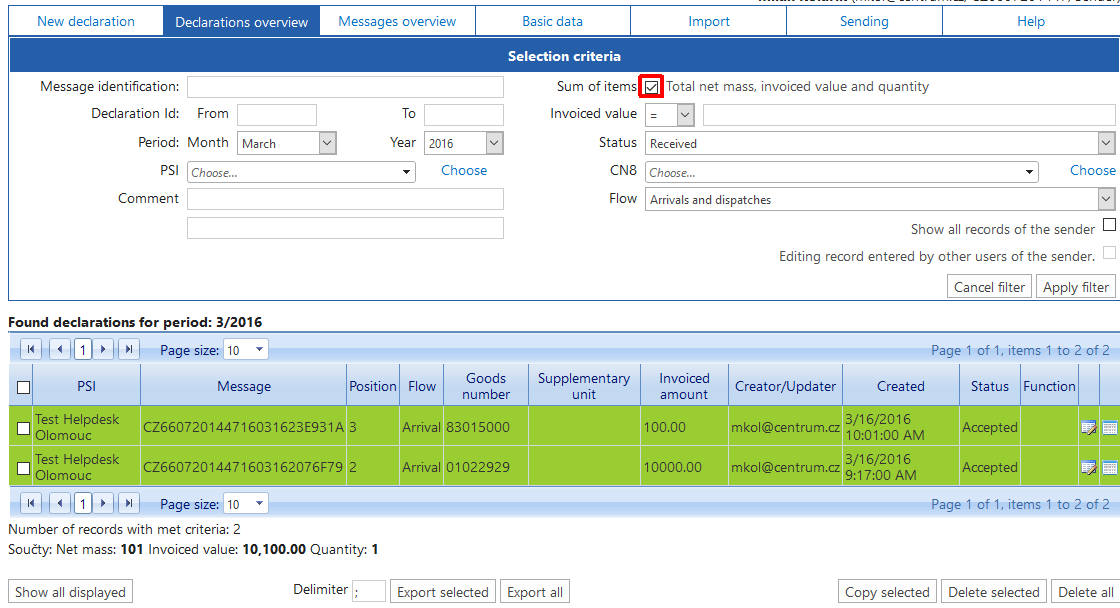Click the Show all displayed button
1120x608 pixels.
point(70,592)
